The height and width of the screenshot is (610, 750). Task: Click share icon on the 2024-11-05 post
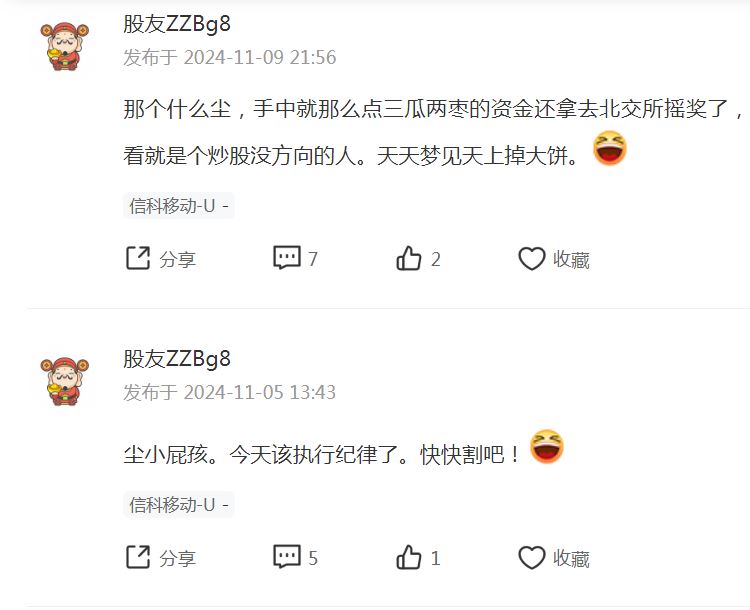pos(138,557)
